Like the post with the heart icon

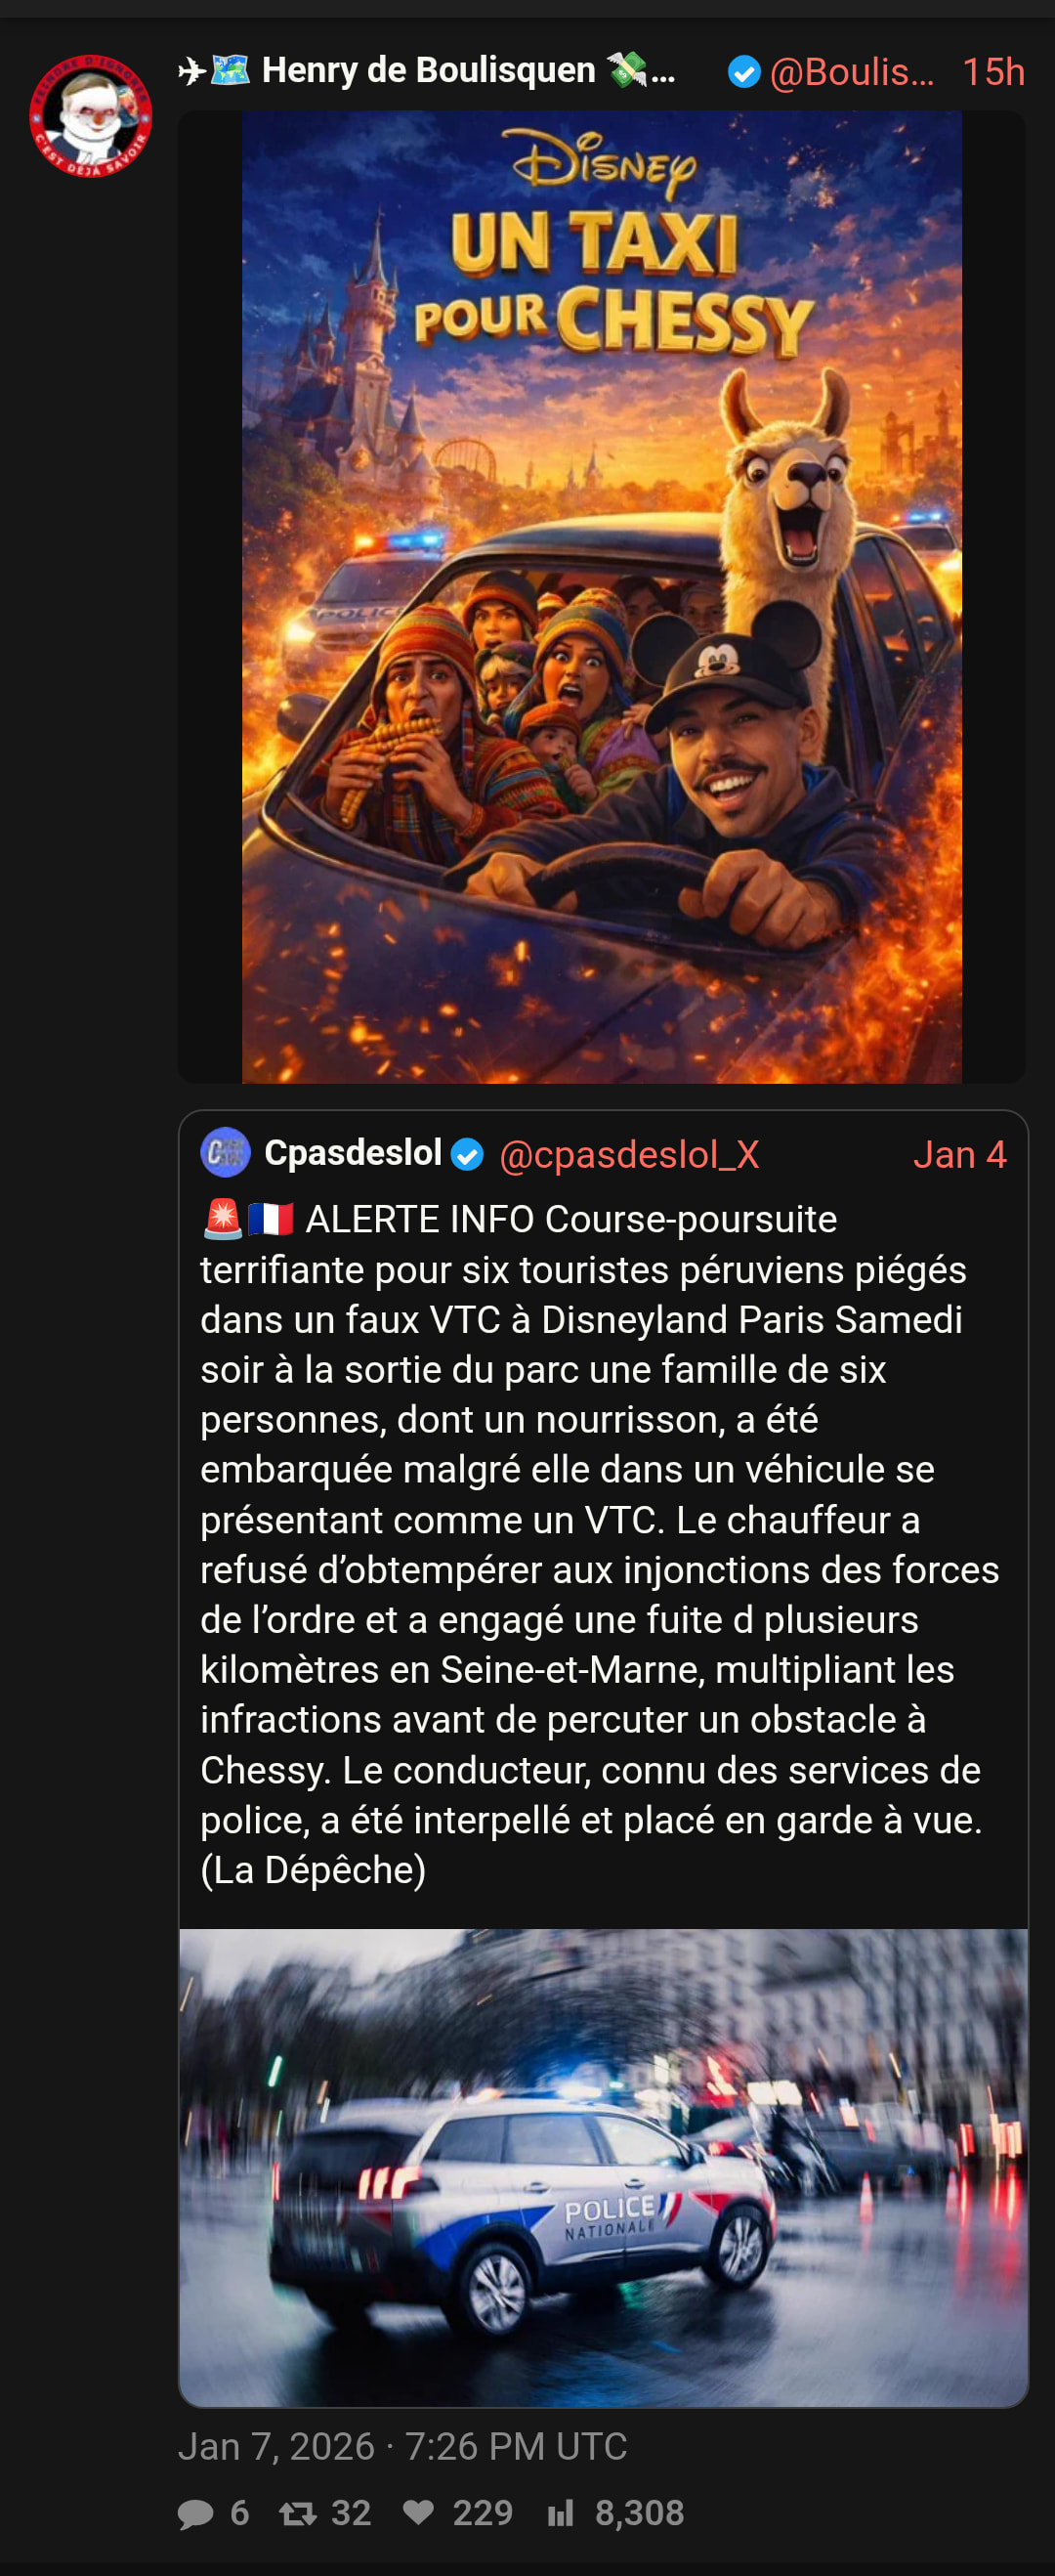point(418,2512)
